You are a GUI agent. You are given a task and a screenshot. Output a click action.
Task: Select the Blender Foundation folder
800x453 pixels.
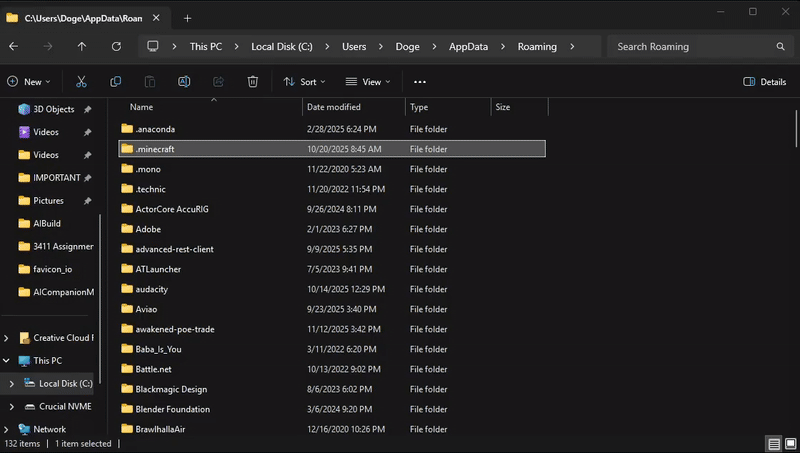tap(332, 409)
